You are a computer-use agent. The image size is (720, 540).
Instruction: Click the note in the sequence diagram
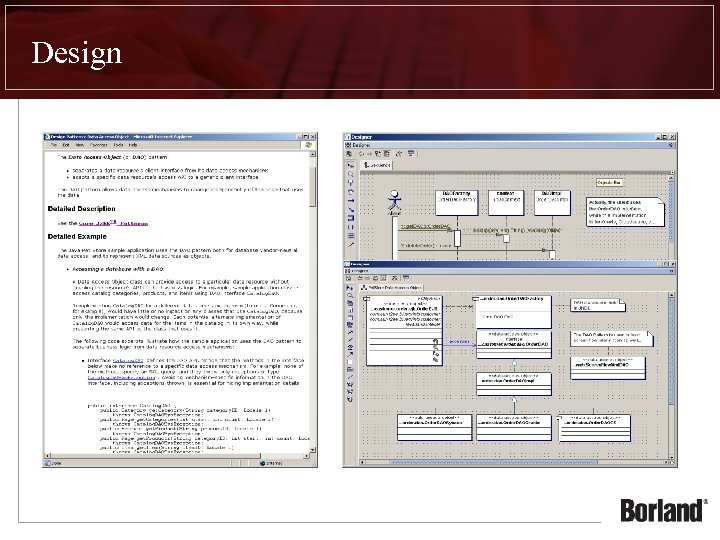pos(625,212)
